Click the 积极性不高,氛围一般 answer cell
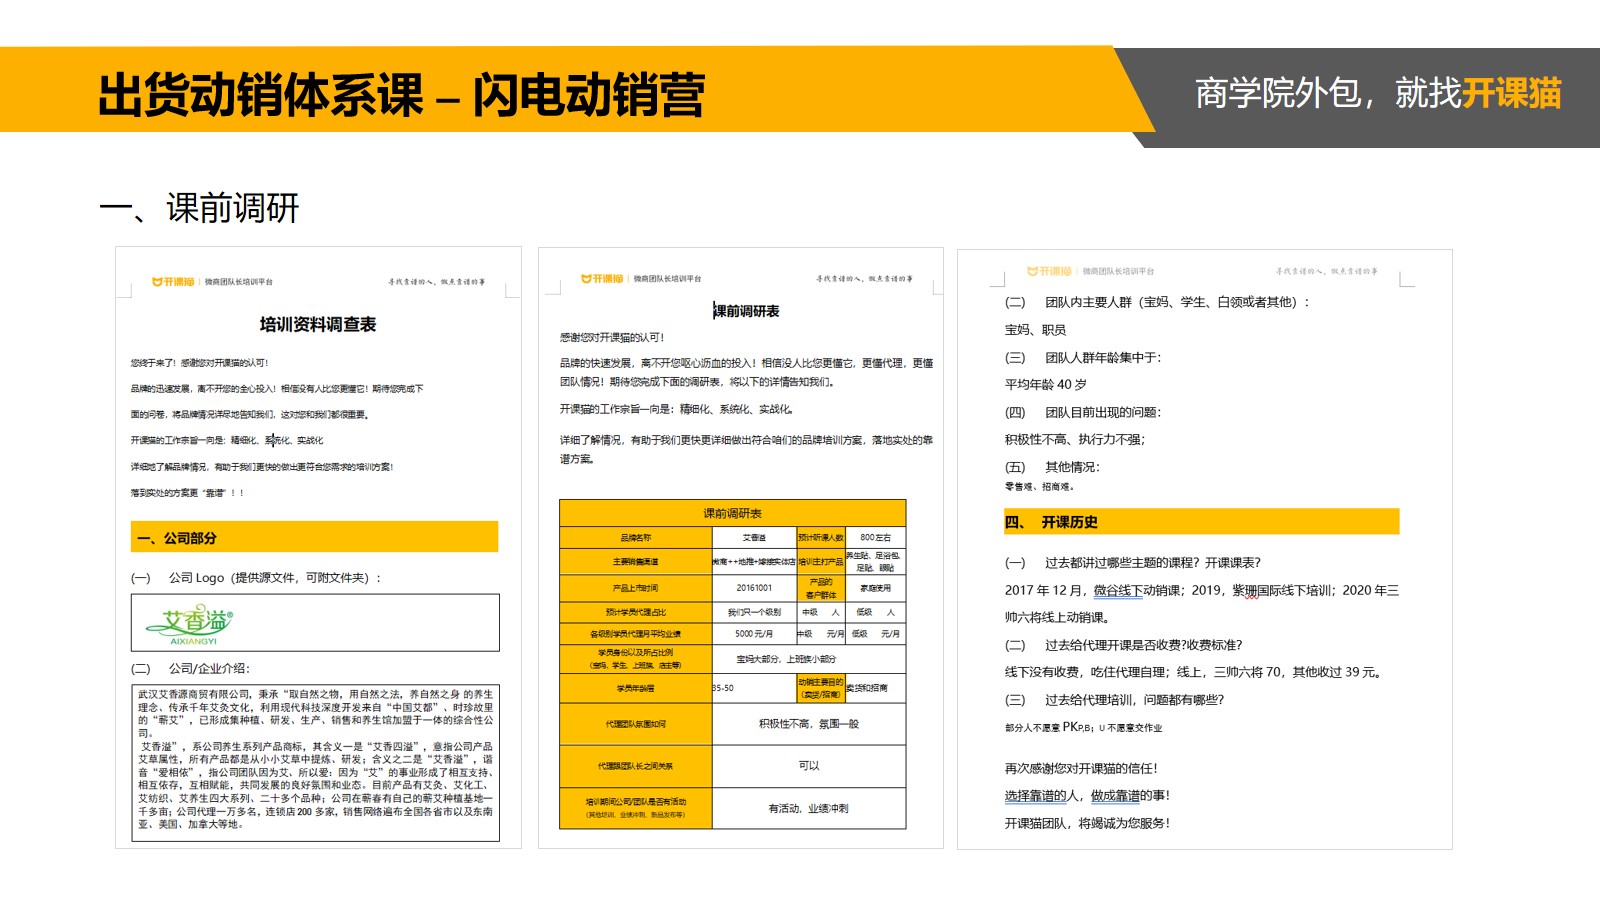 coord(809,724)
